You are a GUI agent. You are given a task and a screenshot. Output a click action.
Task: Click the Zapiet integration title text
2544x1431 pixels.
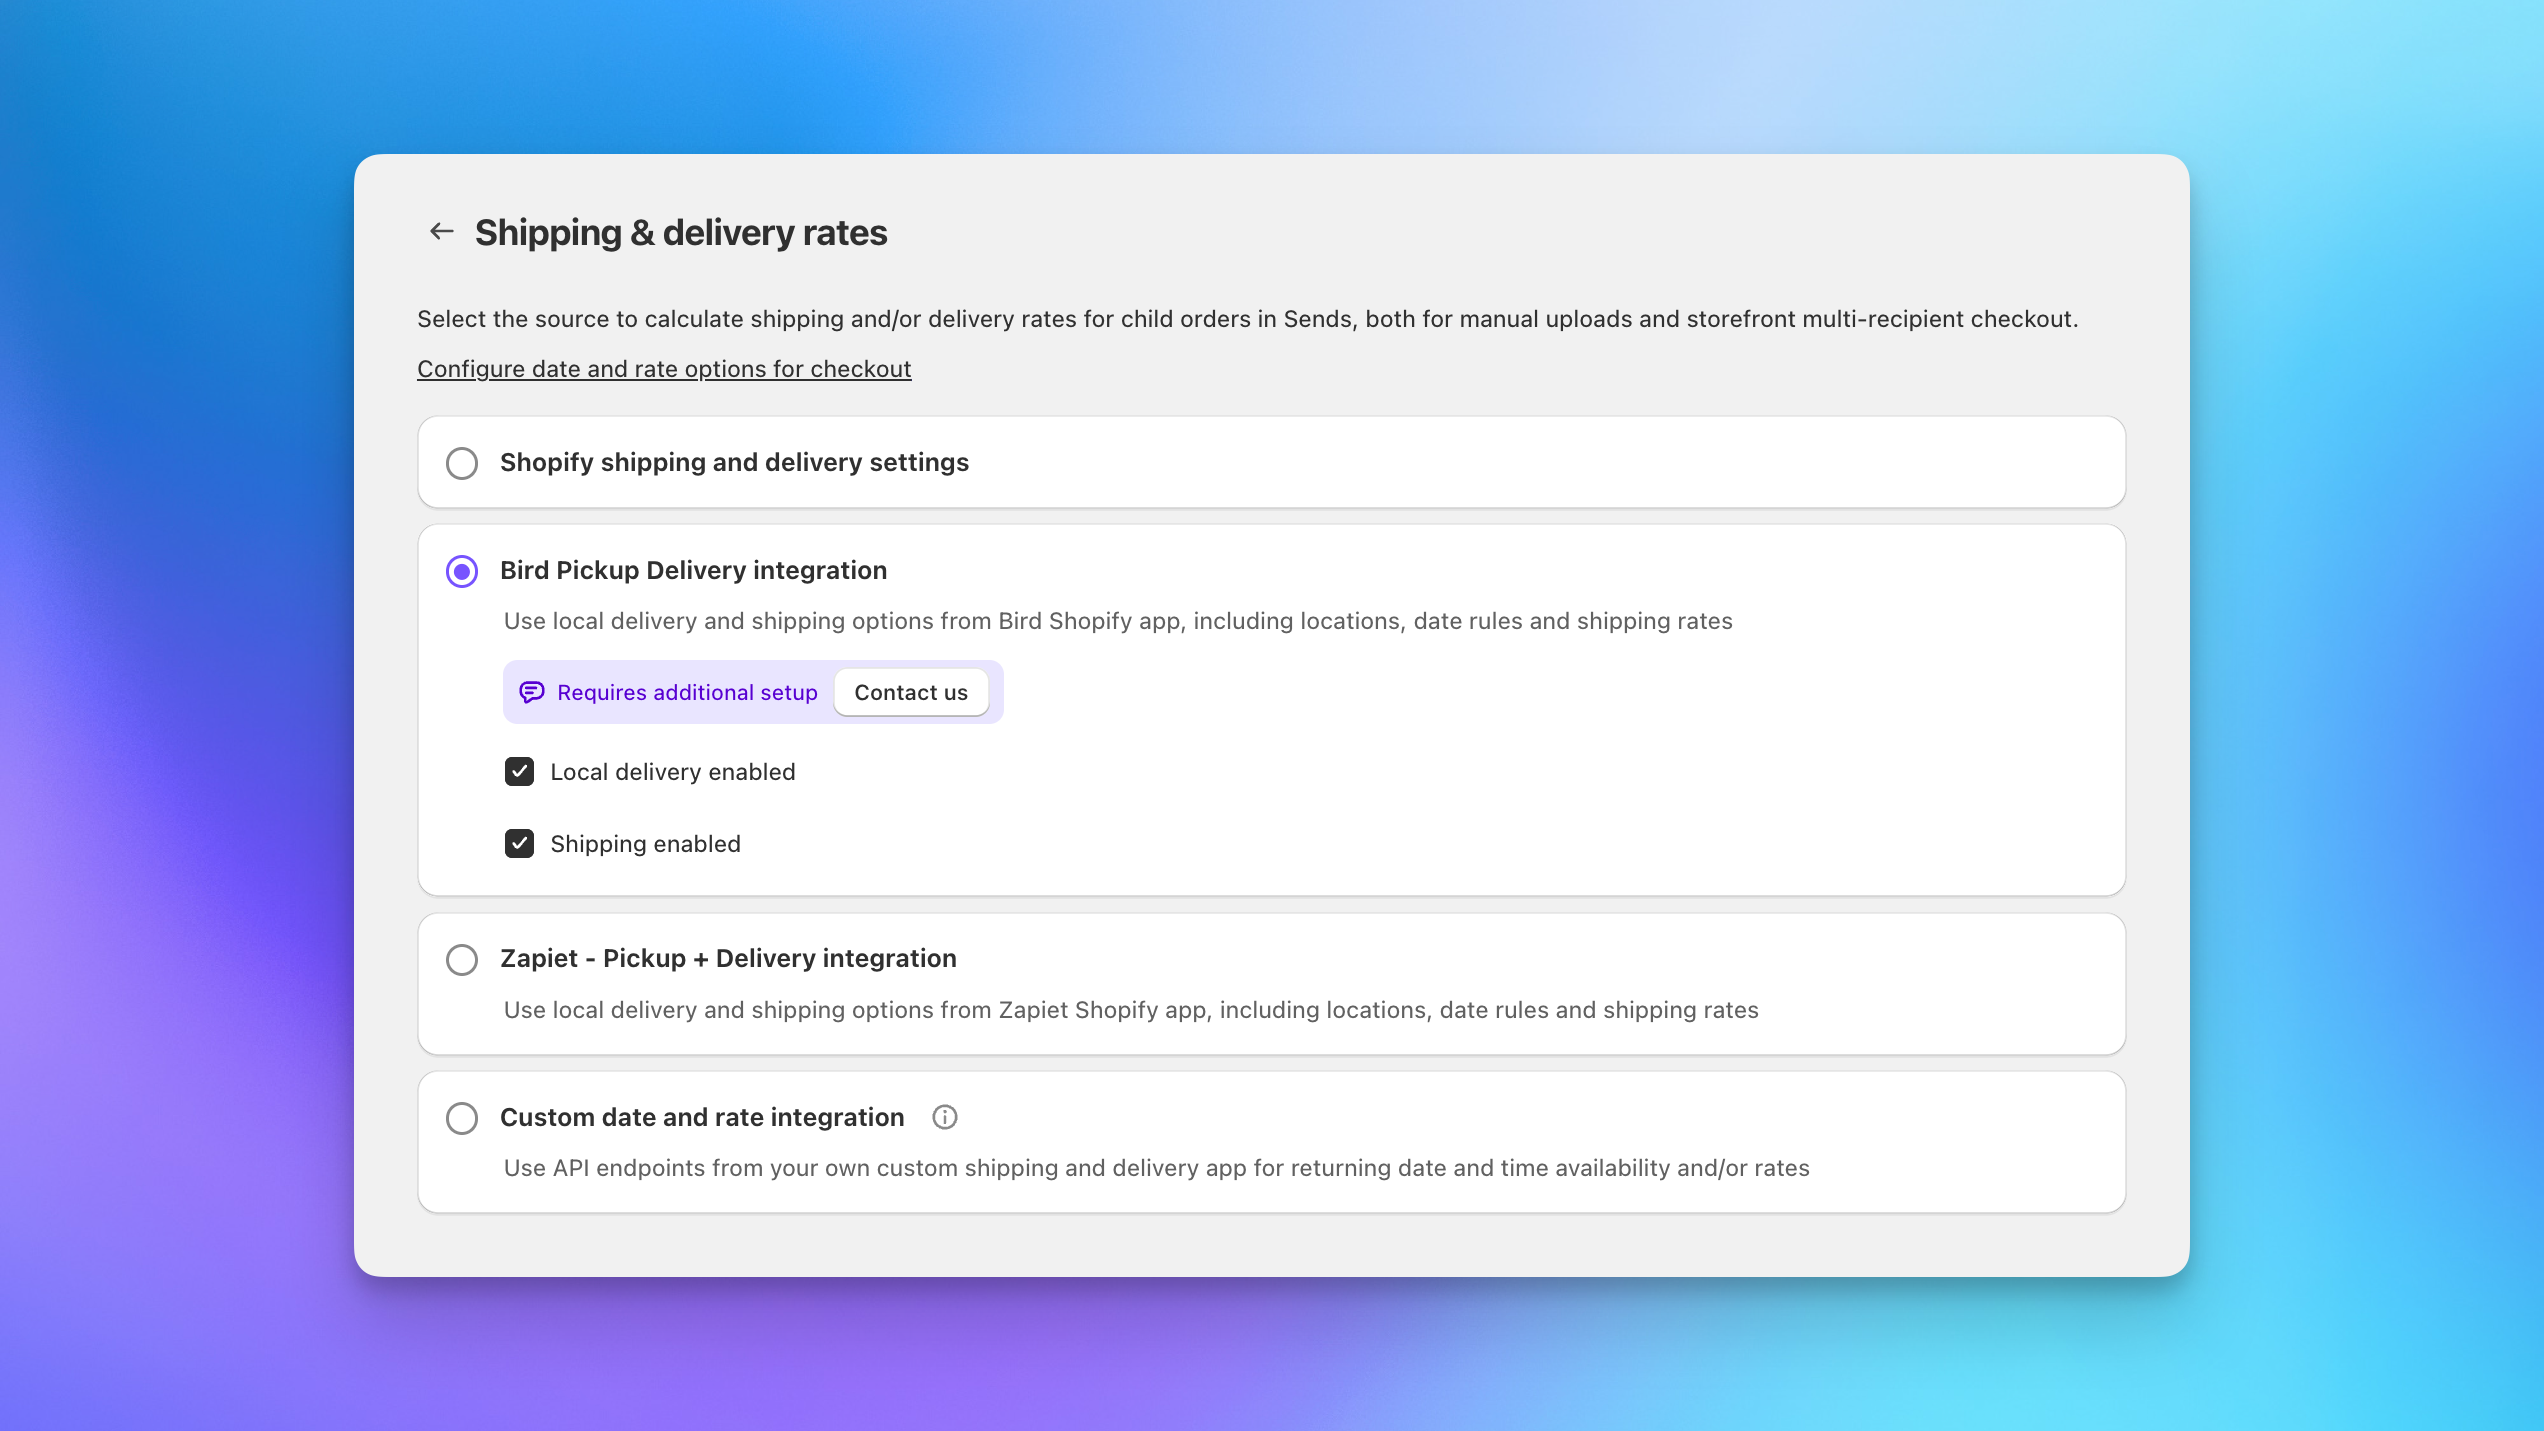[728, 958]
